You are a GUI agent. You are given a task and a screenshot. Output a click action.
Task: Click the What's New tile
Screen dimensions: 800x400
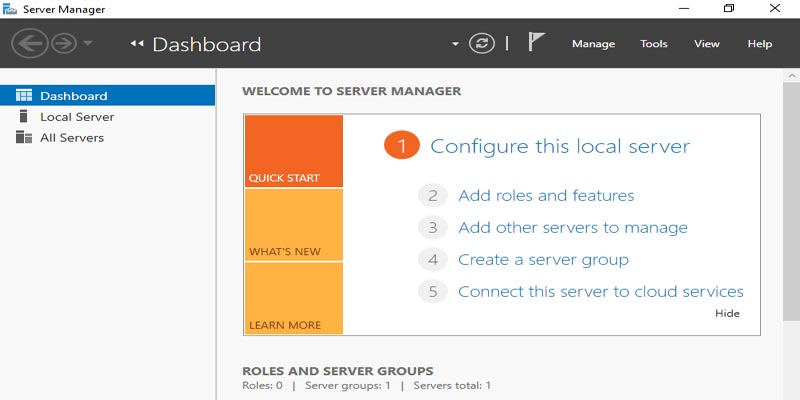pos(293,225)
